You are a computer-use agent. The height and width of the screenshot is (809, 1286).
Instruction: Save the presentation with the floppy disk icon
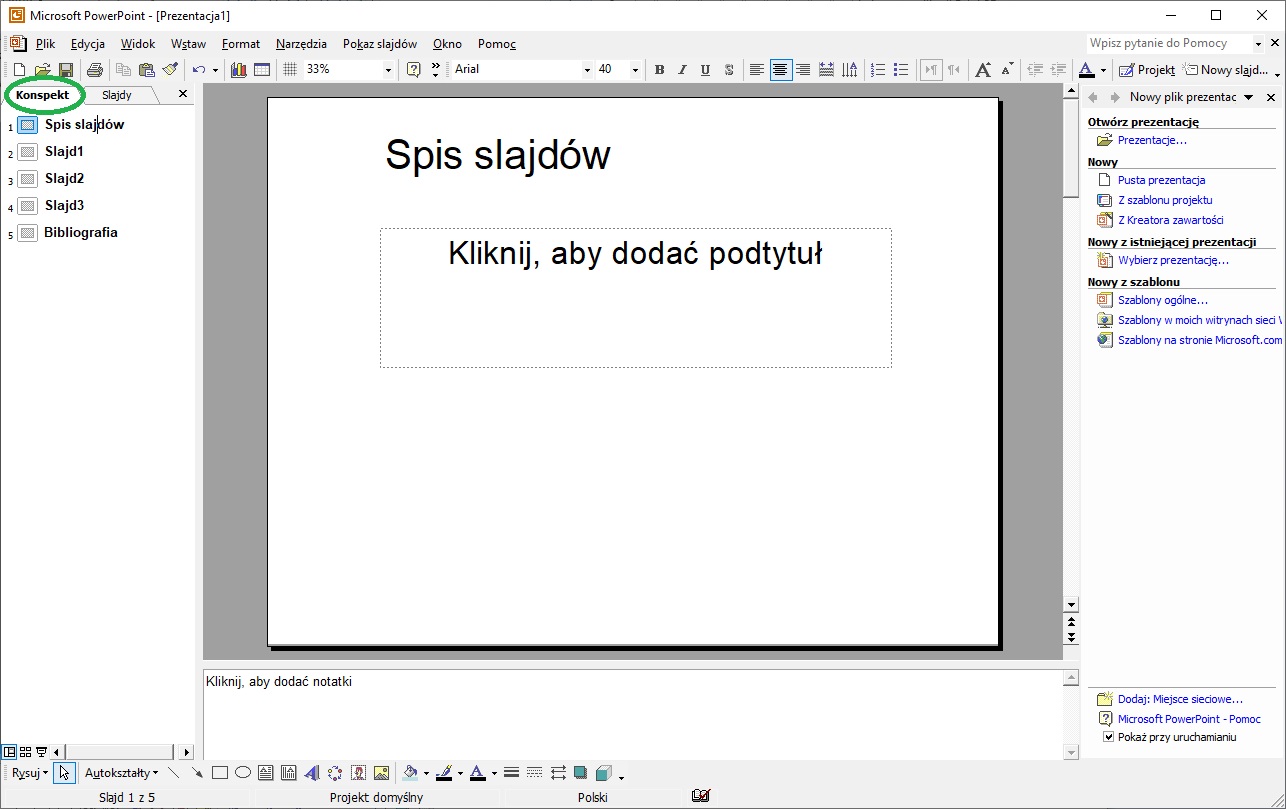click(x=65, y=70)
